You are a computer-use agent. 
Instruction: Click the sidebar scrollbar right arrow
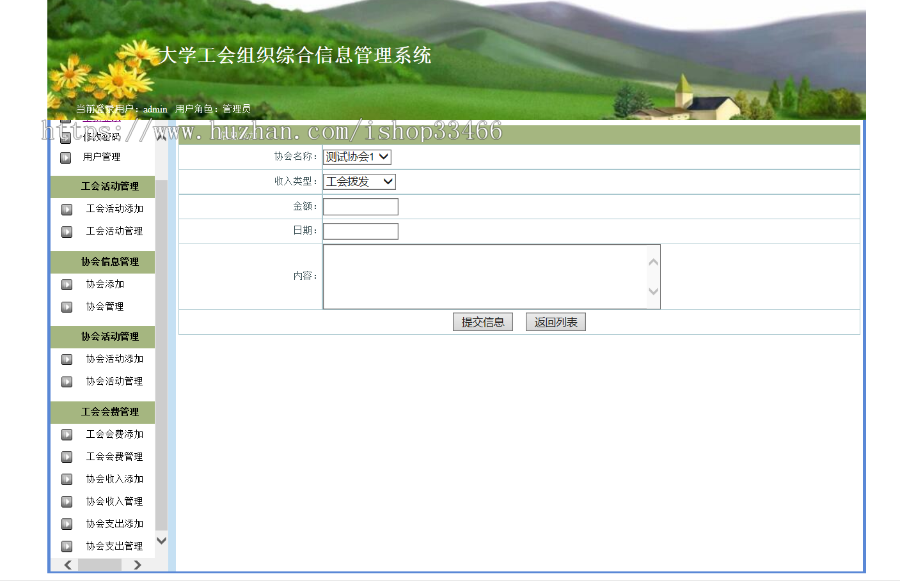click(x=138, y=567)
